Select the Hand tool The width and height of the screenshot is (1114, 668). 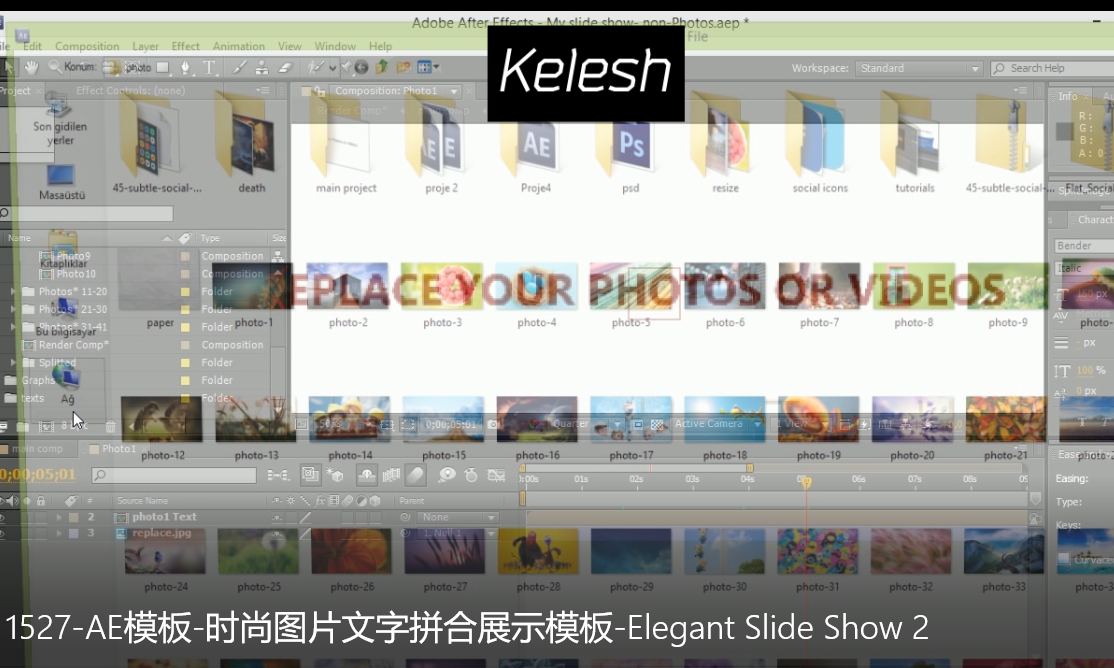(31, 68)
